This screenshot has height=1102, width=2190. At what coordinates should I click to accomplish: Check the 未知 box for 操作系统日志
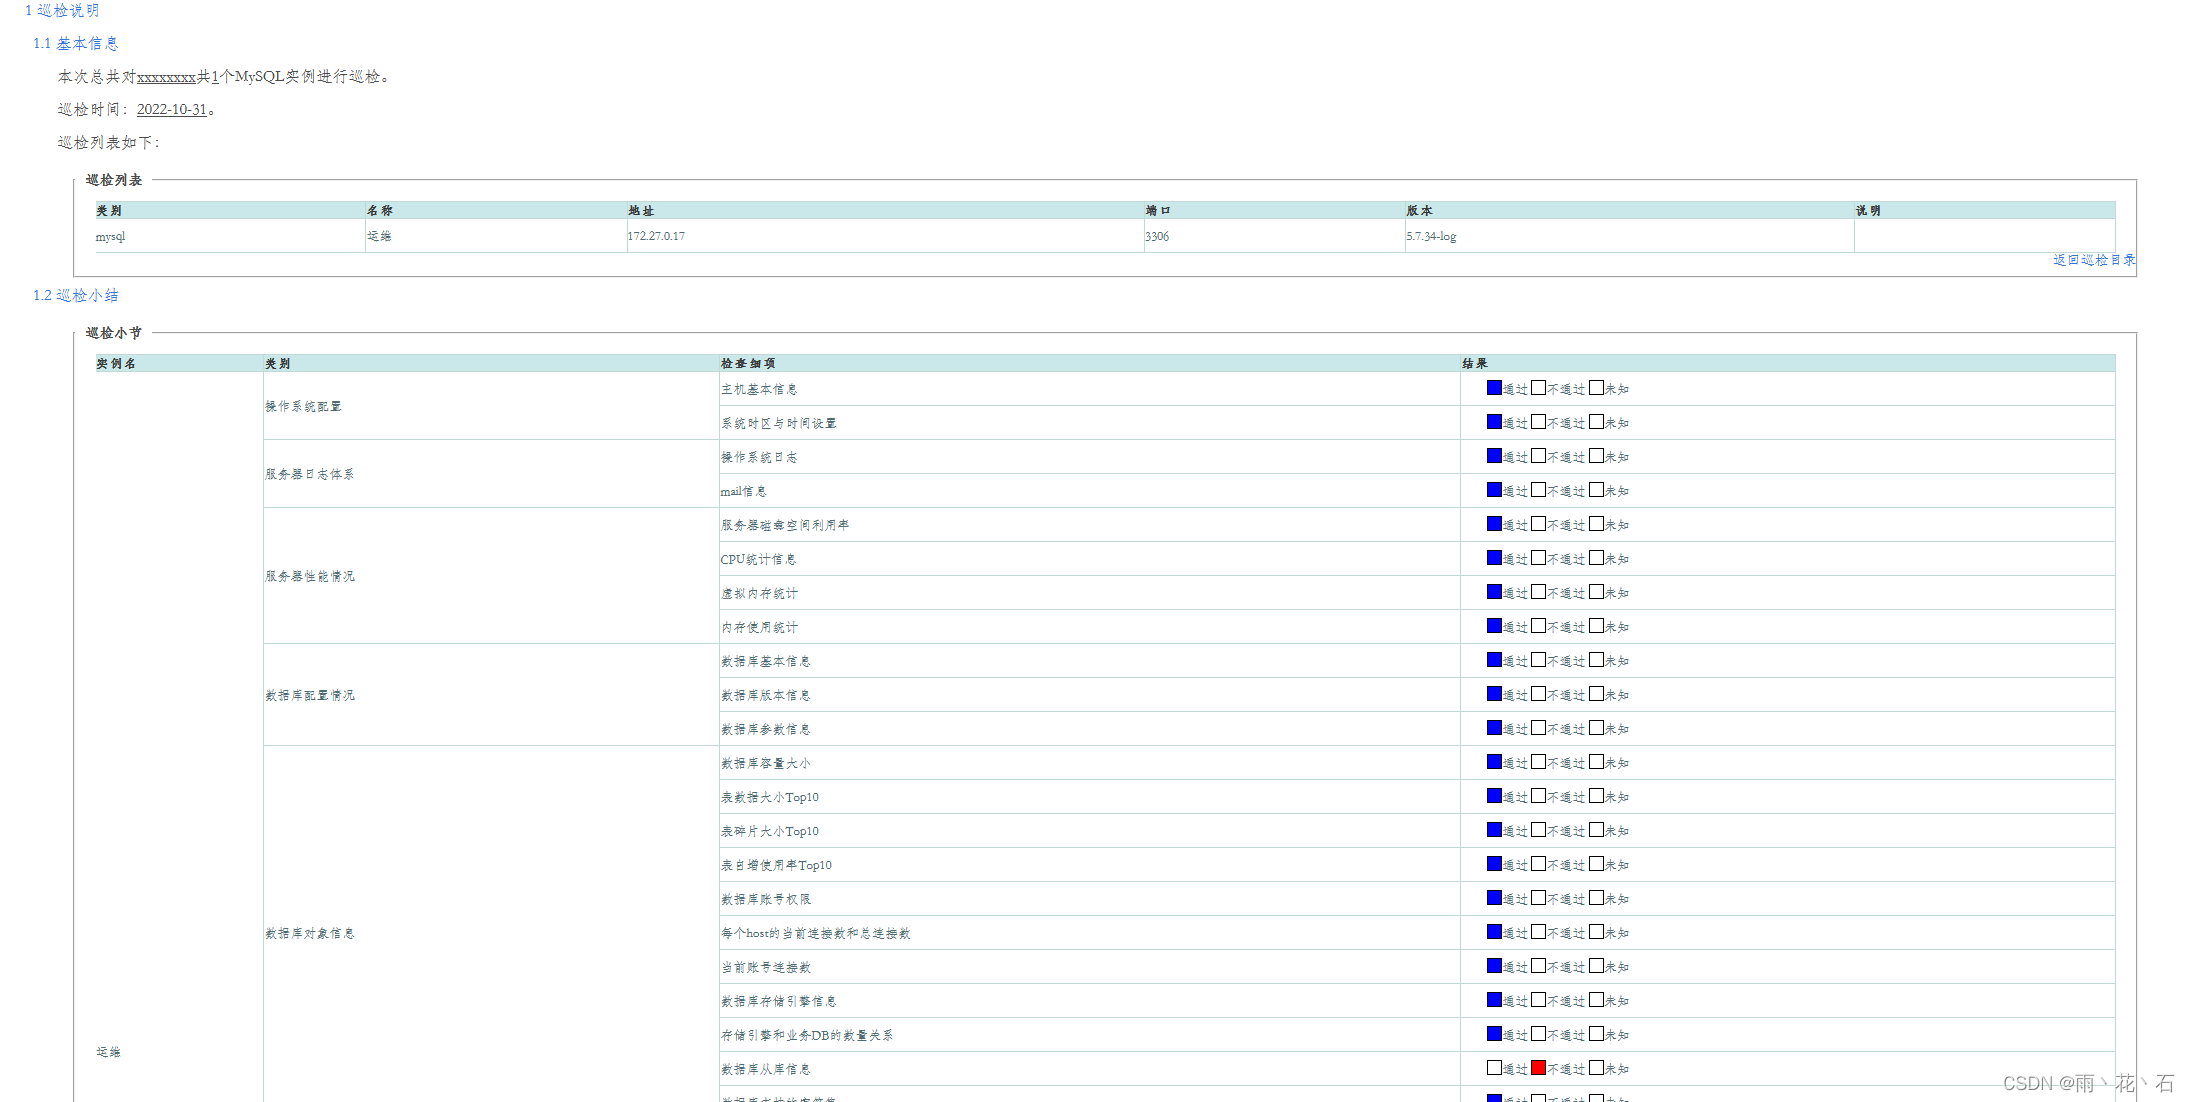[1596, 456]
